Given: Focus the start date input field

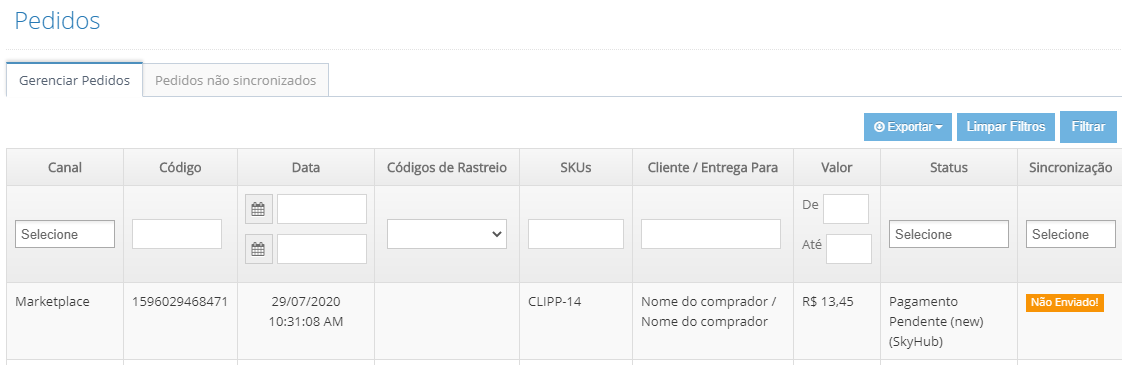Looking at the screenshot, I should tap(322, 209).
